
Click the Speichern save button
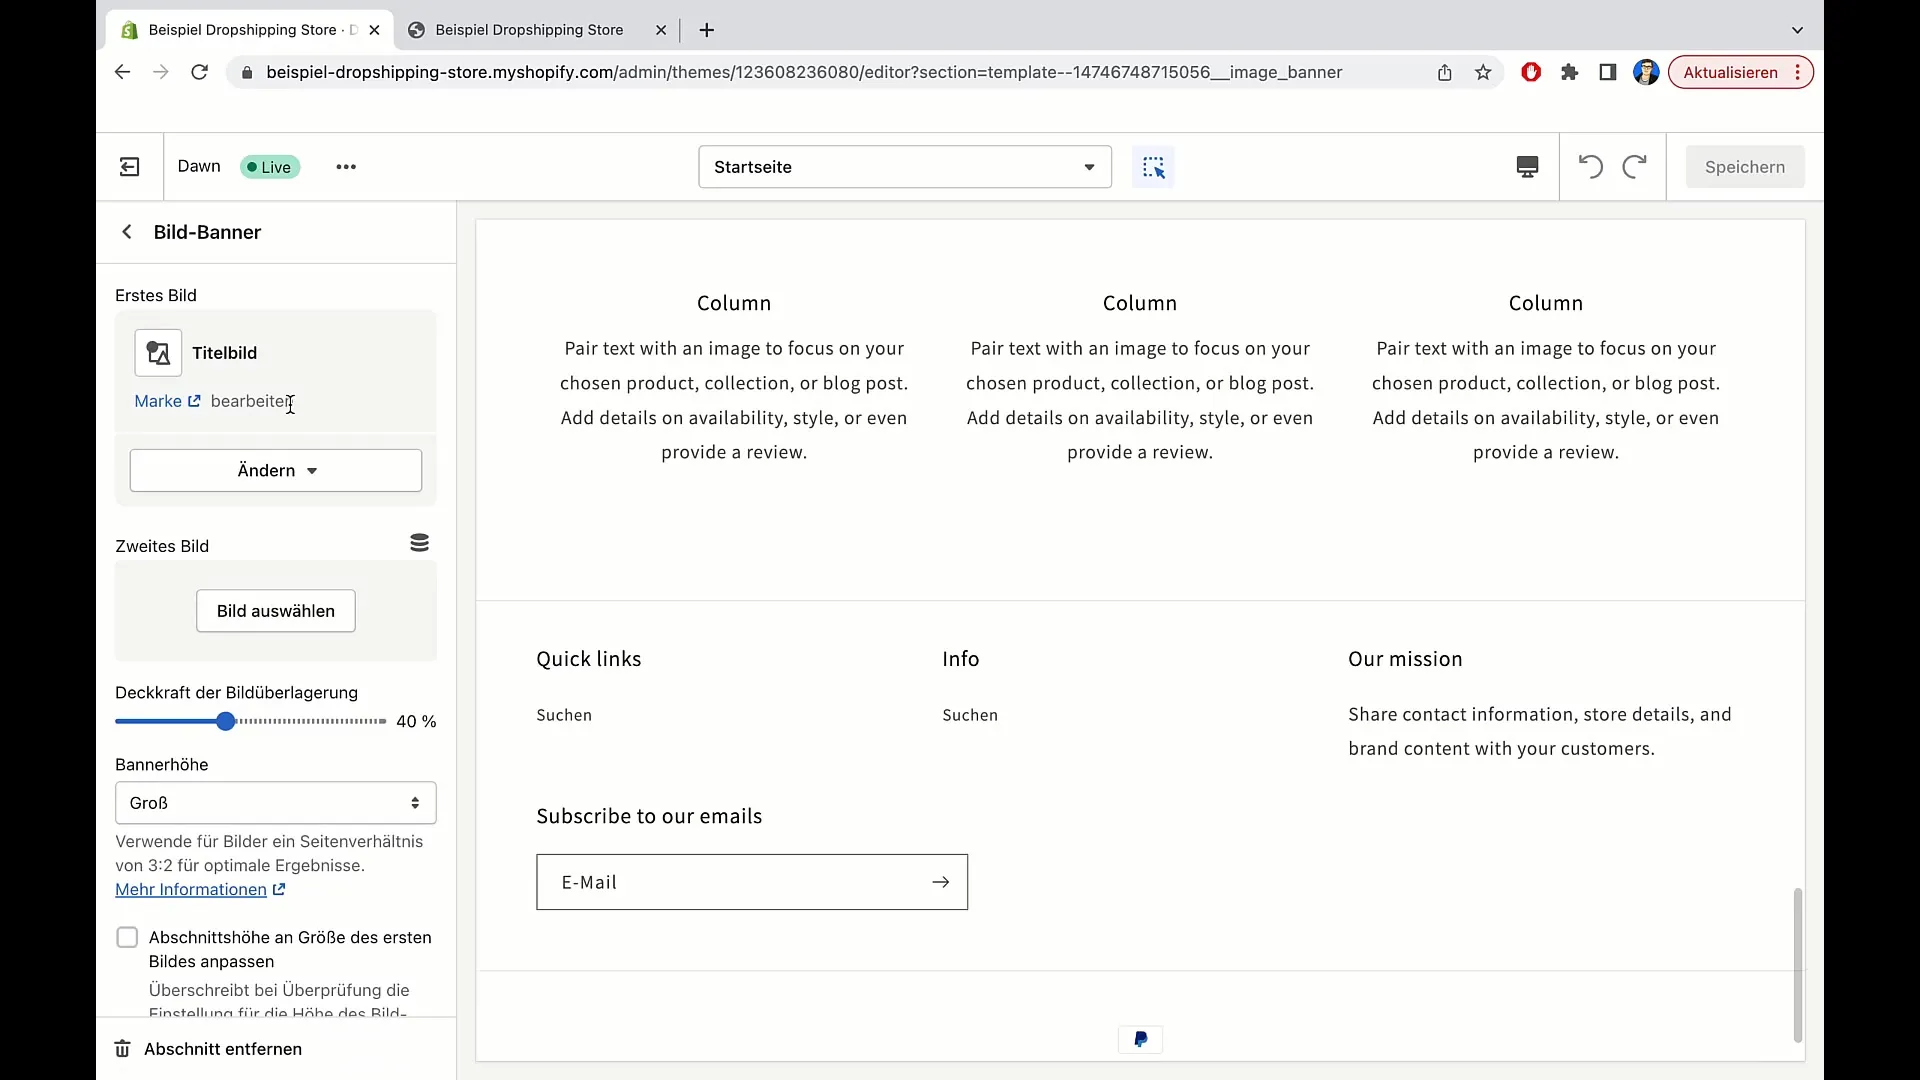1745,167
